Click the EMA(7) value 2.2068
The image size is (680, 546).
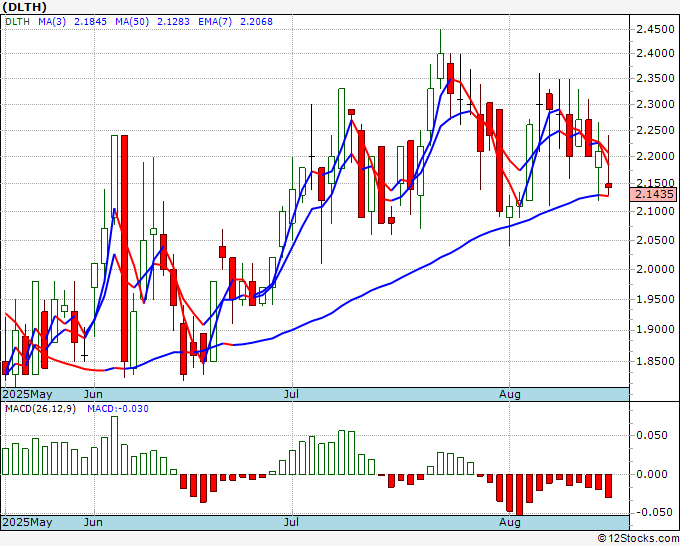coord(256,22)
